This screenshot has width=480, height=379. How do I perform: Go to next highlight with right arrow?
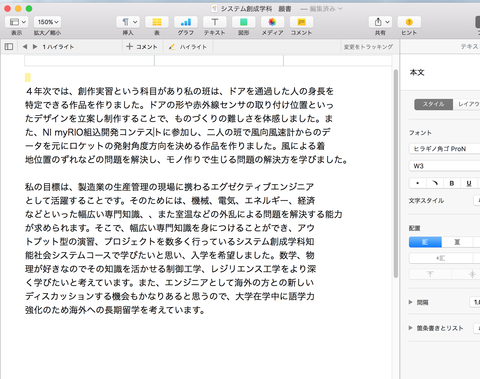coord(35,47)
